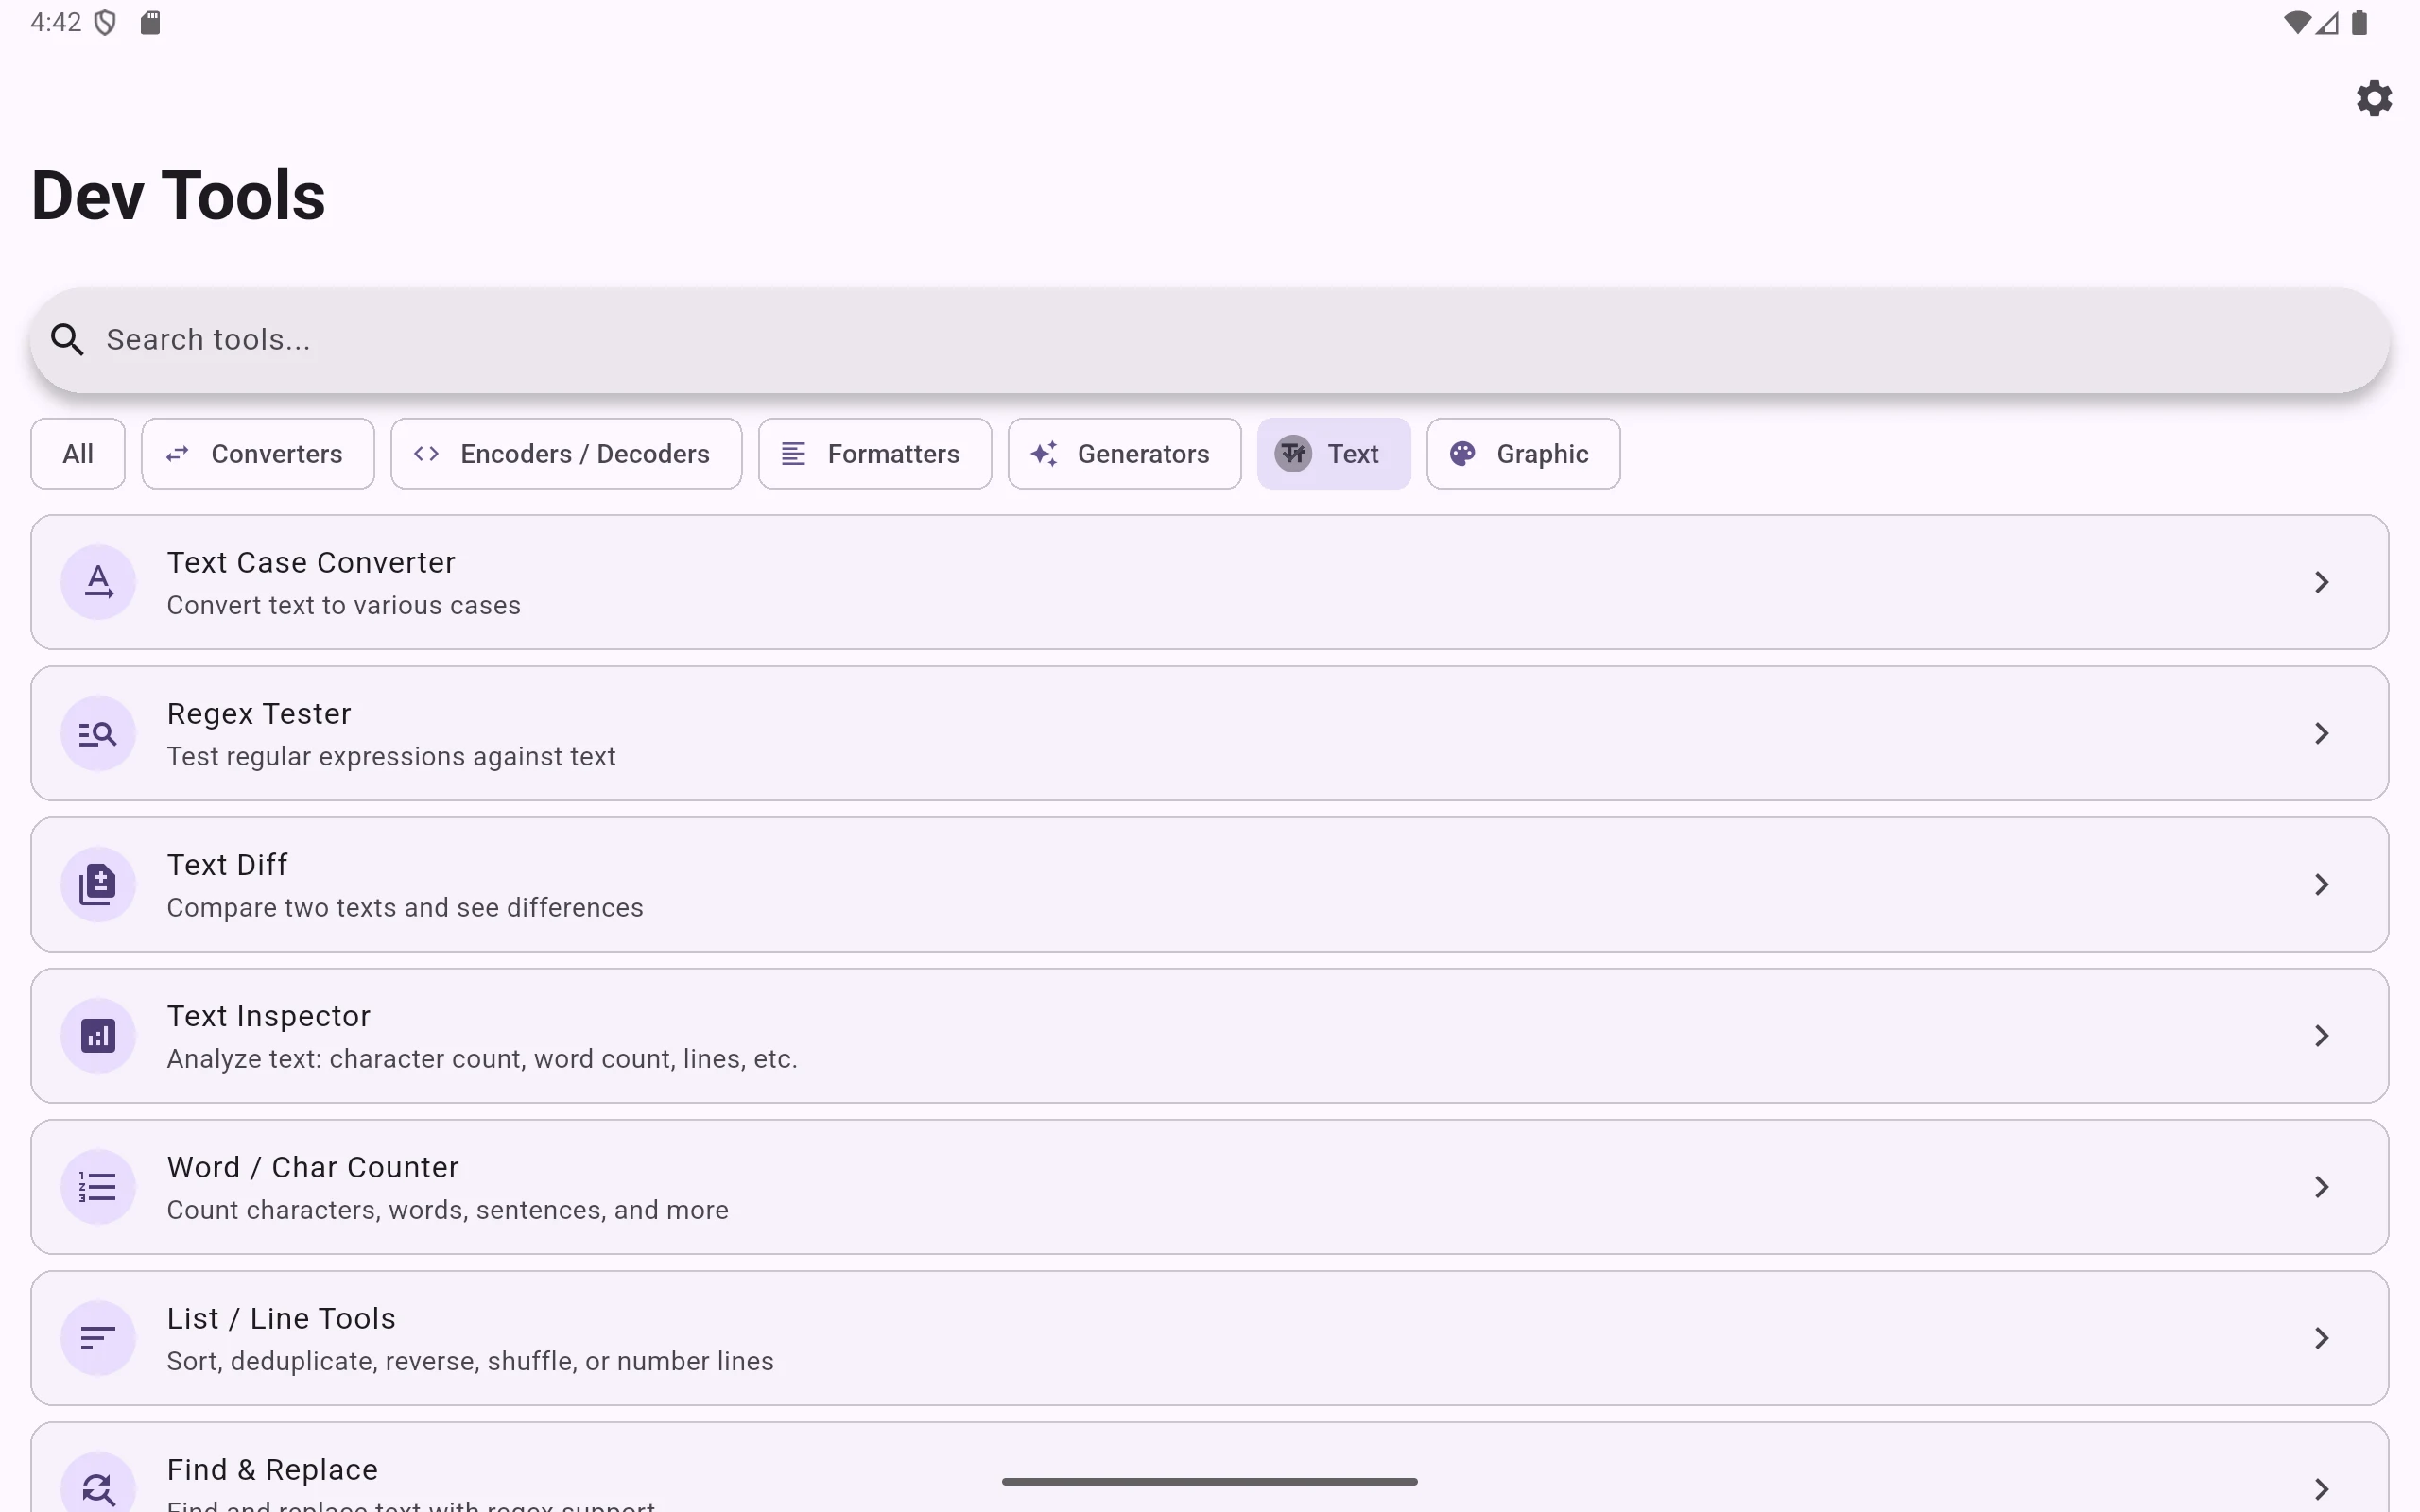Image resolution: width=2420 pixels, height=1512 pixels.
Task: Open chevron on List / Line Tools row
Action: tap(2322, 1338)
